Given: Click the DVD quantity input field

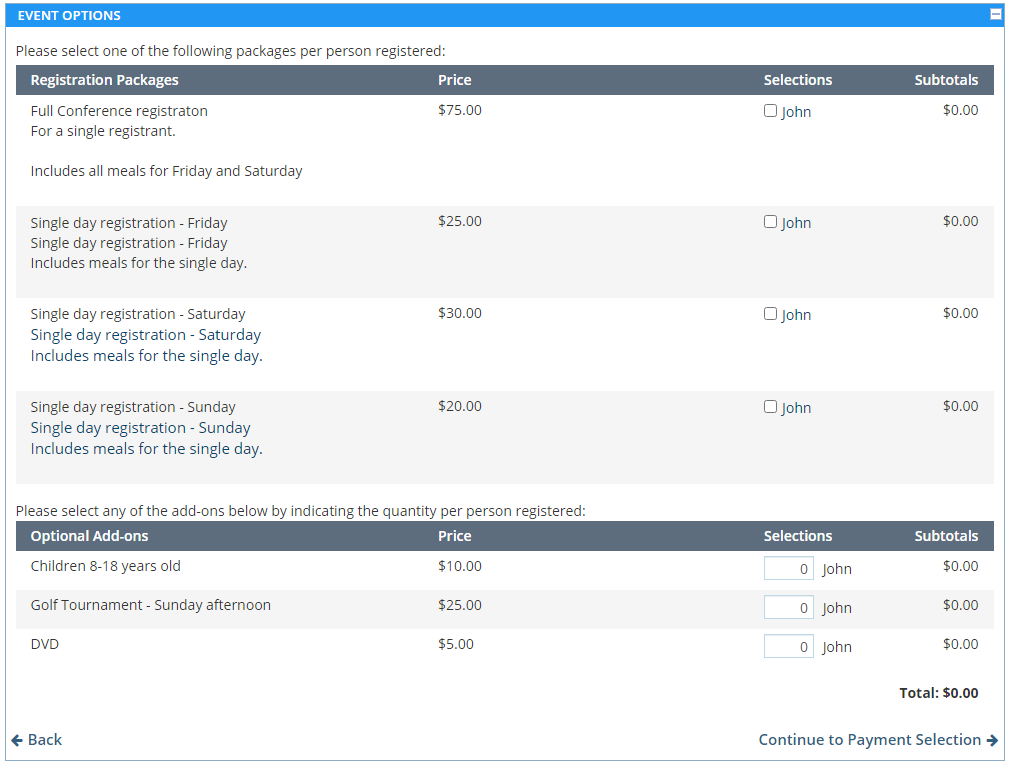Looking at the screenshot, I should pyautogui.click(x=788, y=646).
